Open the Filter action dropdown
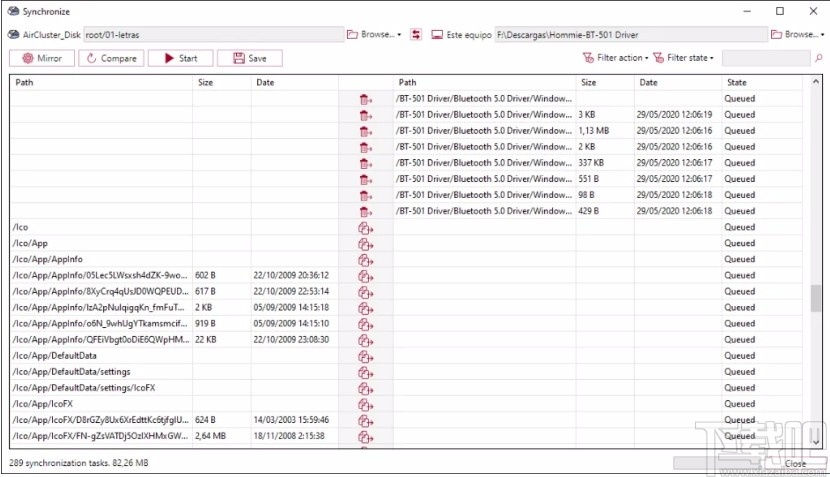 616,58
